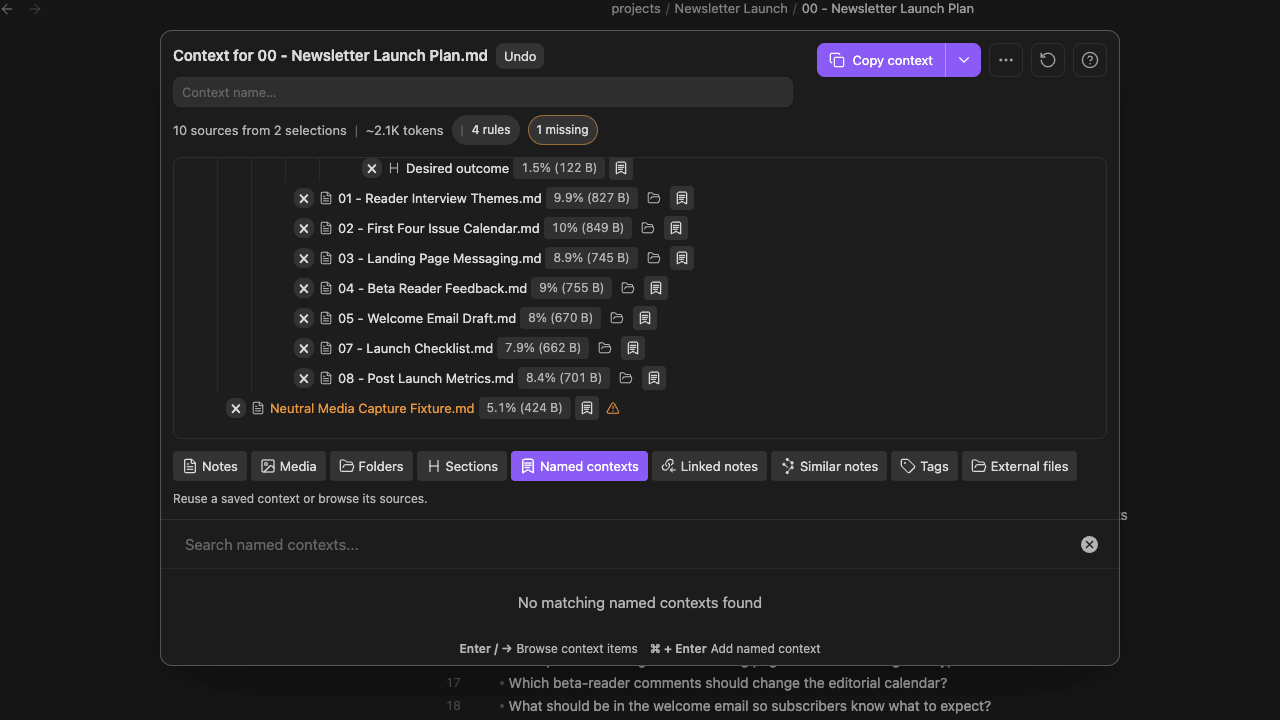Clear the named contexts search field

[1089, 545]
